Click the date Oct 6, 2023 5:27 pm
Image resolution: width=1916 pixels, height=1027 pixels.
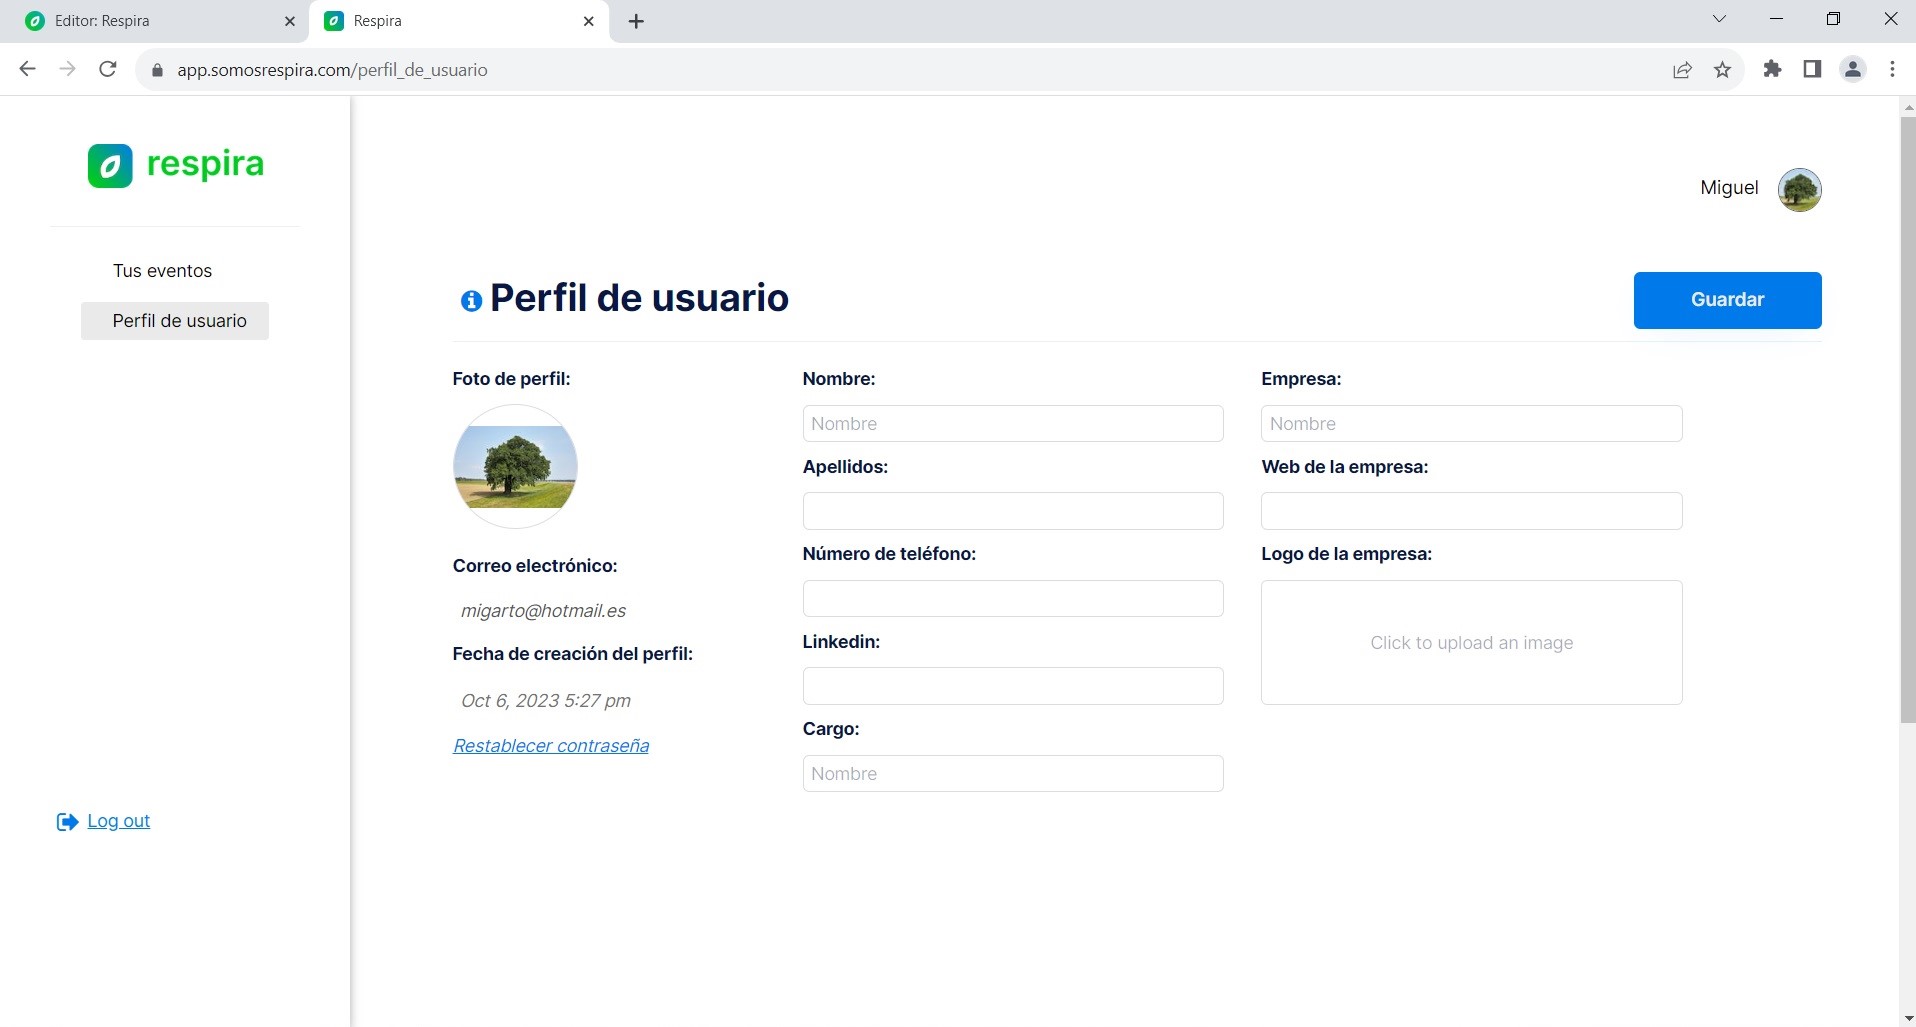(546, 701)
